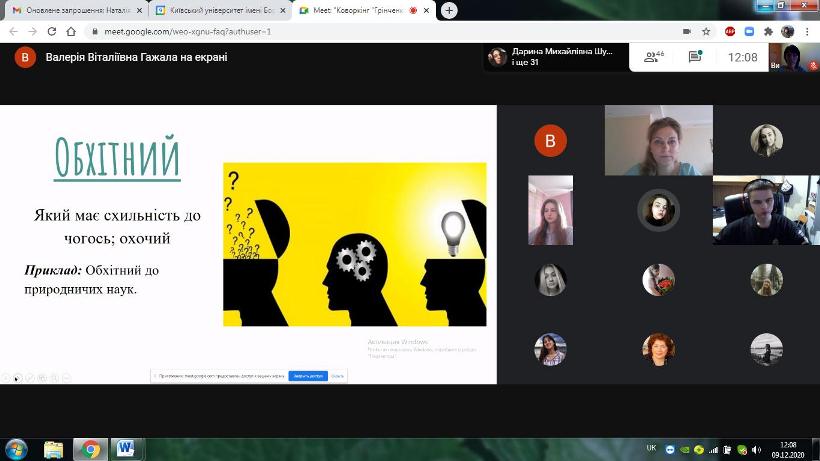Switch to the Gmail invitation tab

[x=70, y=10]
